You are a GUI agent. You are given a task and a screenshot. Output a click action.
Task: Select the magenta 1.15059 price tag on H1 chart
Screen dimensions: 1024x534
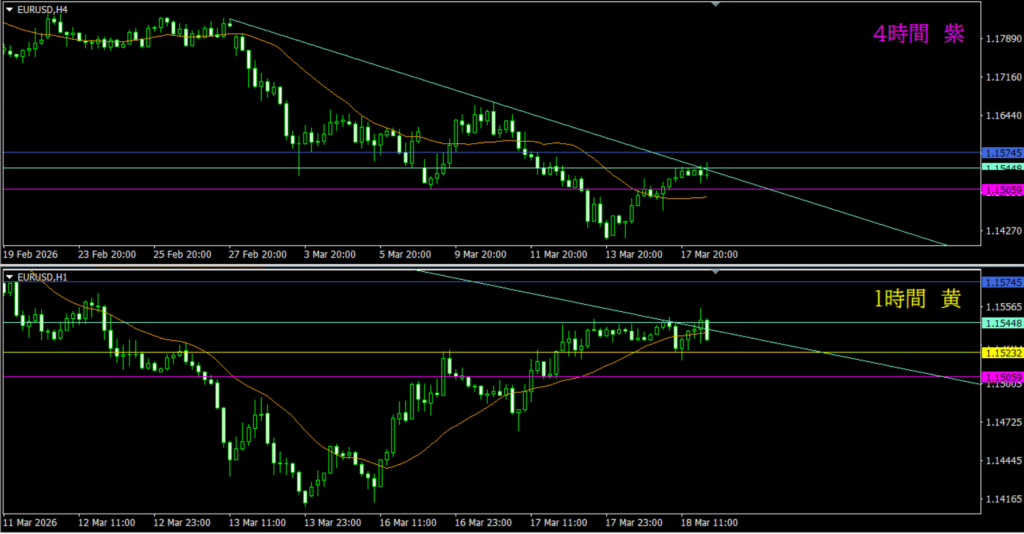[x=1001, y=377]
